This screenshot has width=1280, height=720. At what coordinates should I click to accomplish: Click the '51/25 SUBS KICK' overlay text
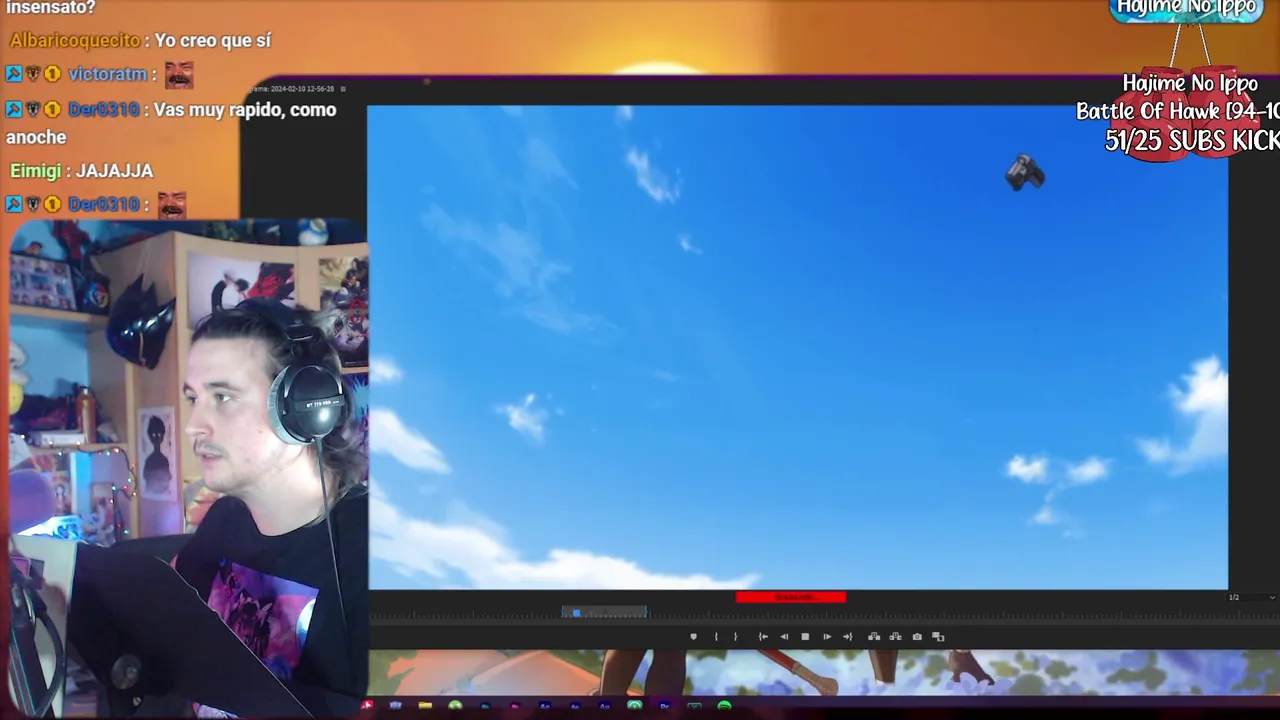point(1192,141)
